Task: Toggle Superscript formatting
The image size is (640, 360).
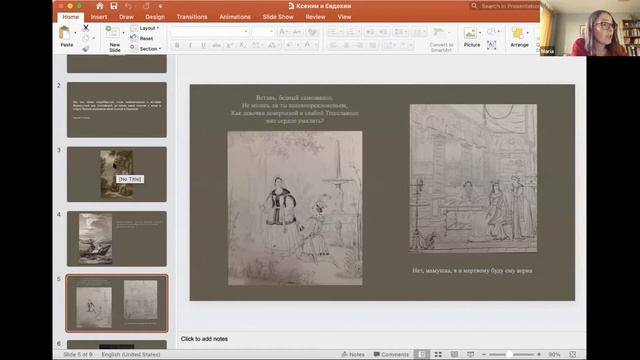Action: pos(230,45)
